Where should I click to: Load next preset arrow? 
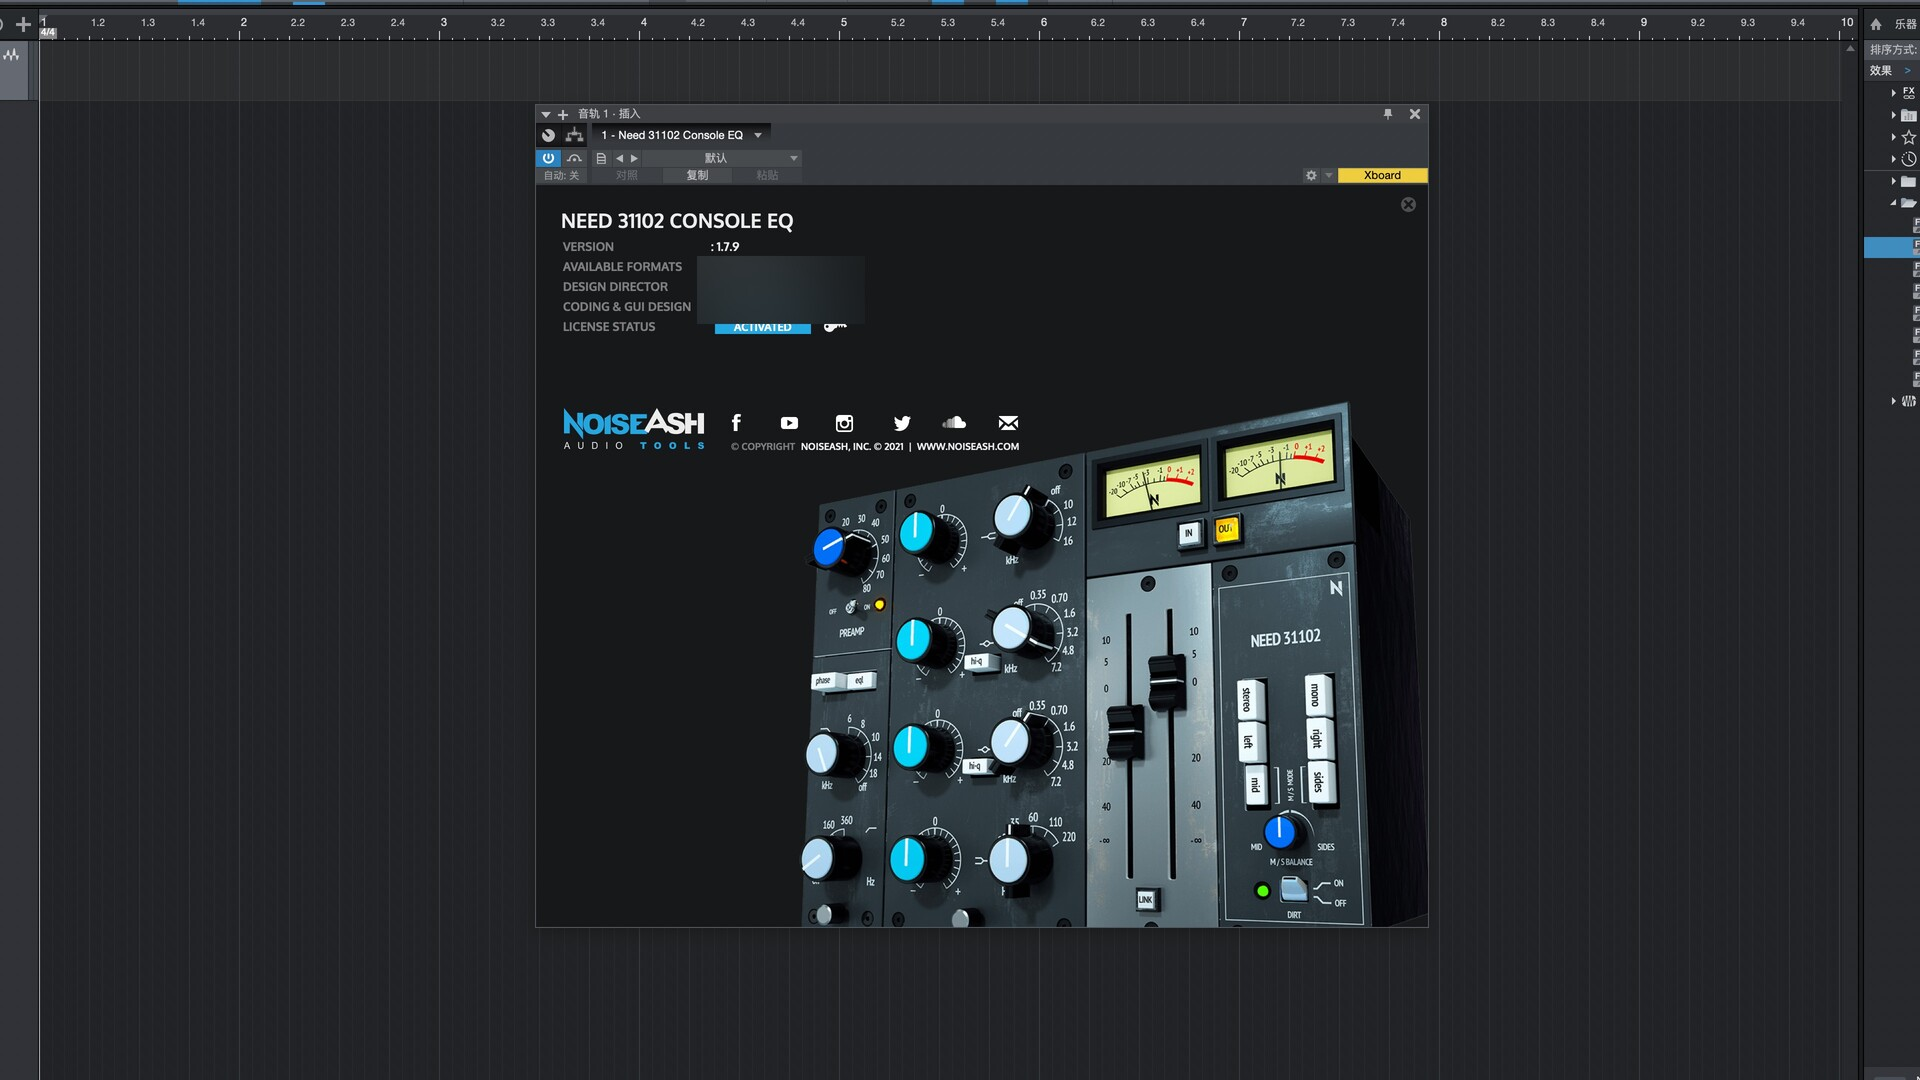(634, 158)
